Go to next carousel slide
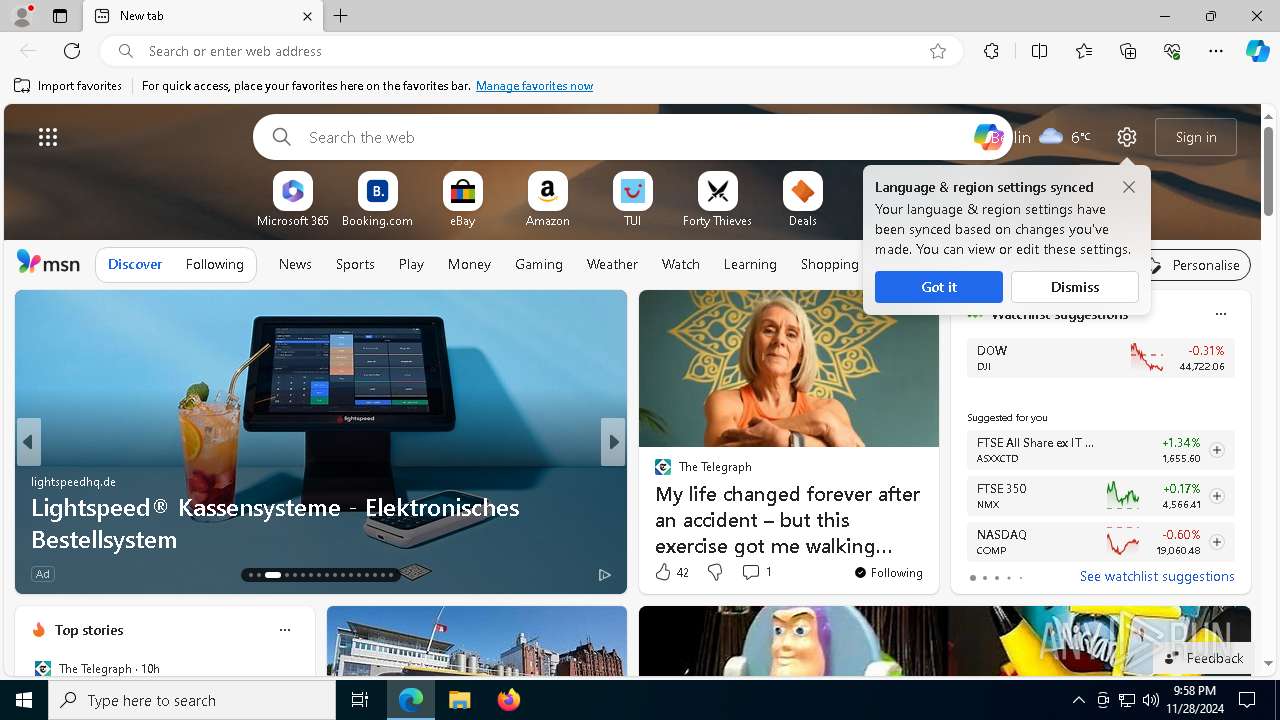The image size is (1280, 720). 613,442
